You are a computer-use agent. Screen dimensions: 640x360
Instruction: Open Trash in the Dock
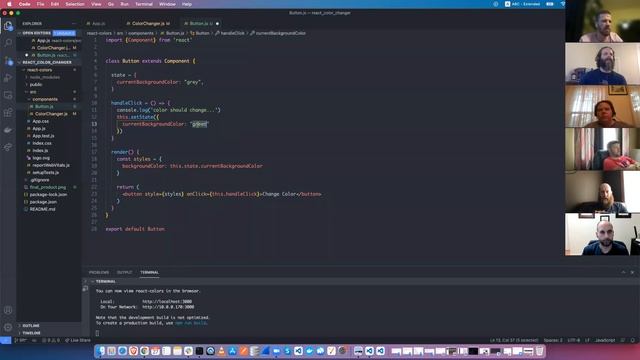coord(540,351)
